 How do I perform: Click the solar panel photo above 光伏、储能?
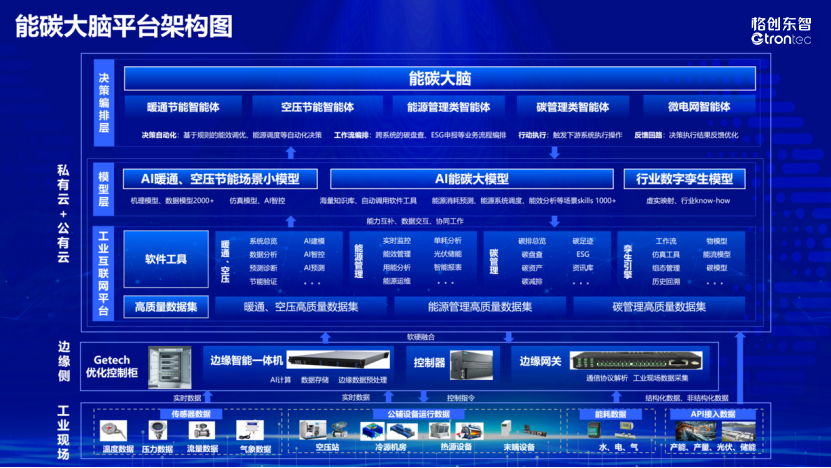pos(738,431)
